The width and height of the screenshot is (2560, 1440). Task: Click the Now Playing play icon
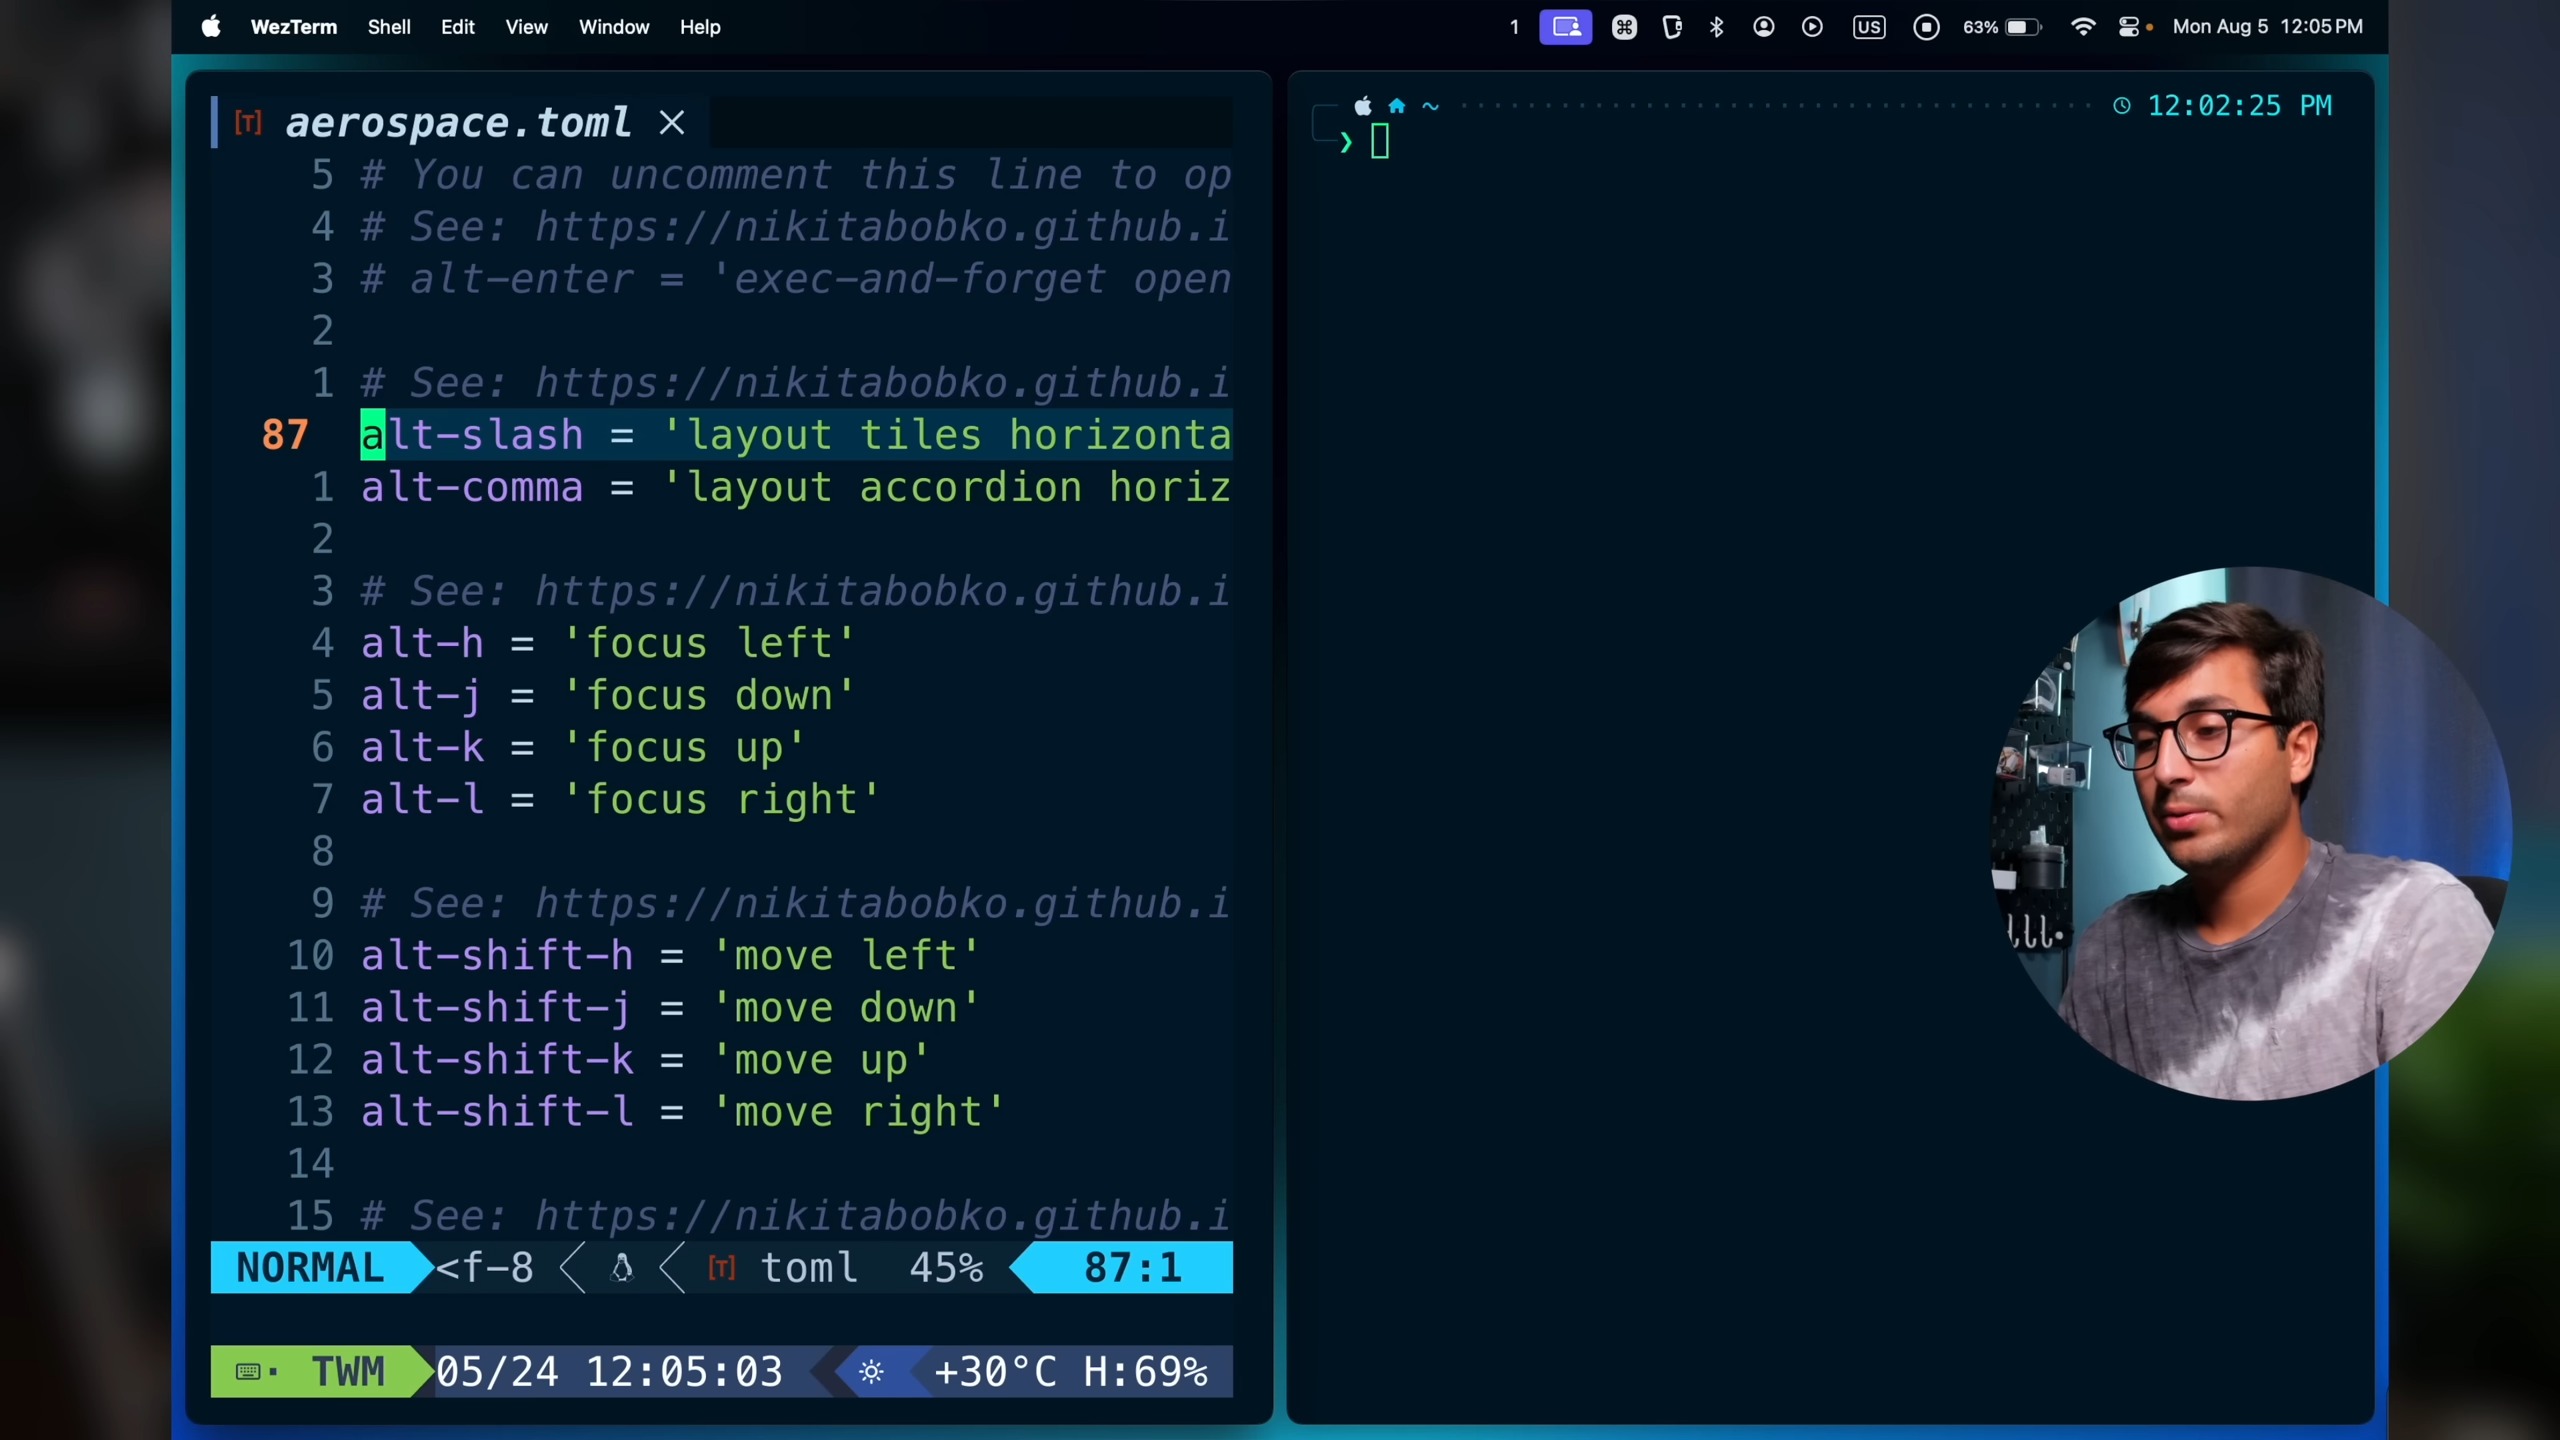click(x=1812, y=27)
